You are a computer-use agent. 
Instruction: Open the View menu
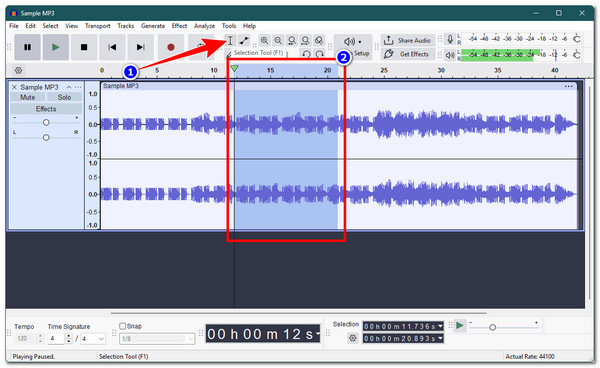pos(71,26)
